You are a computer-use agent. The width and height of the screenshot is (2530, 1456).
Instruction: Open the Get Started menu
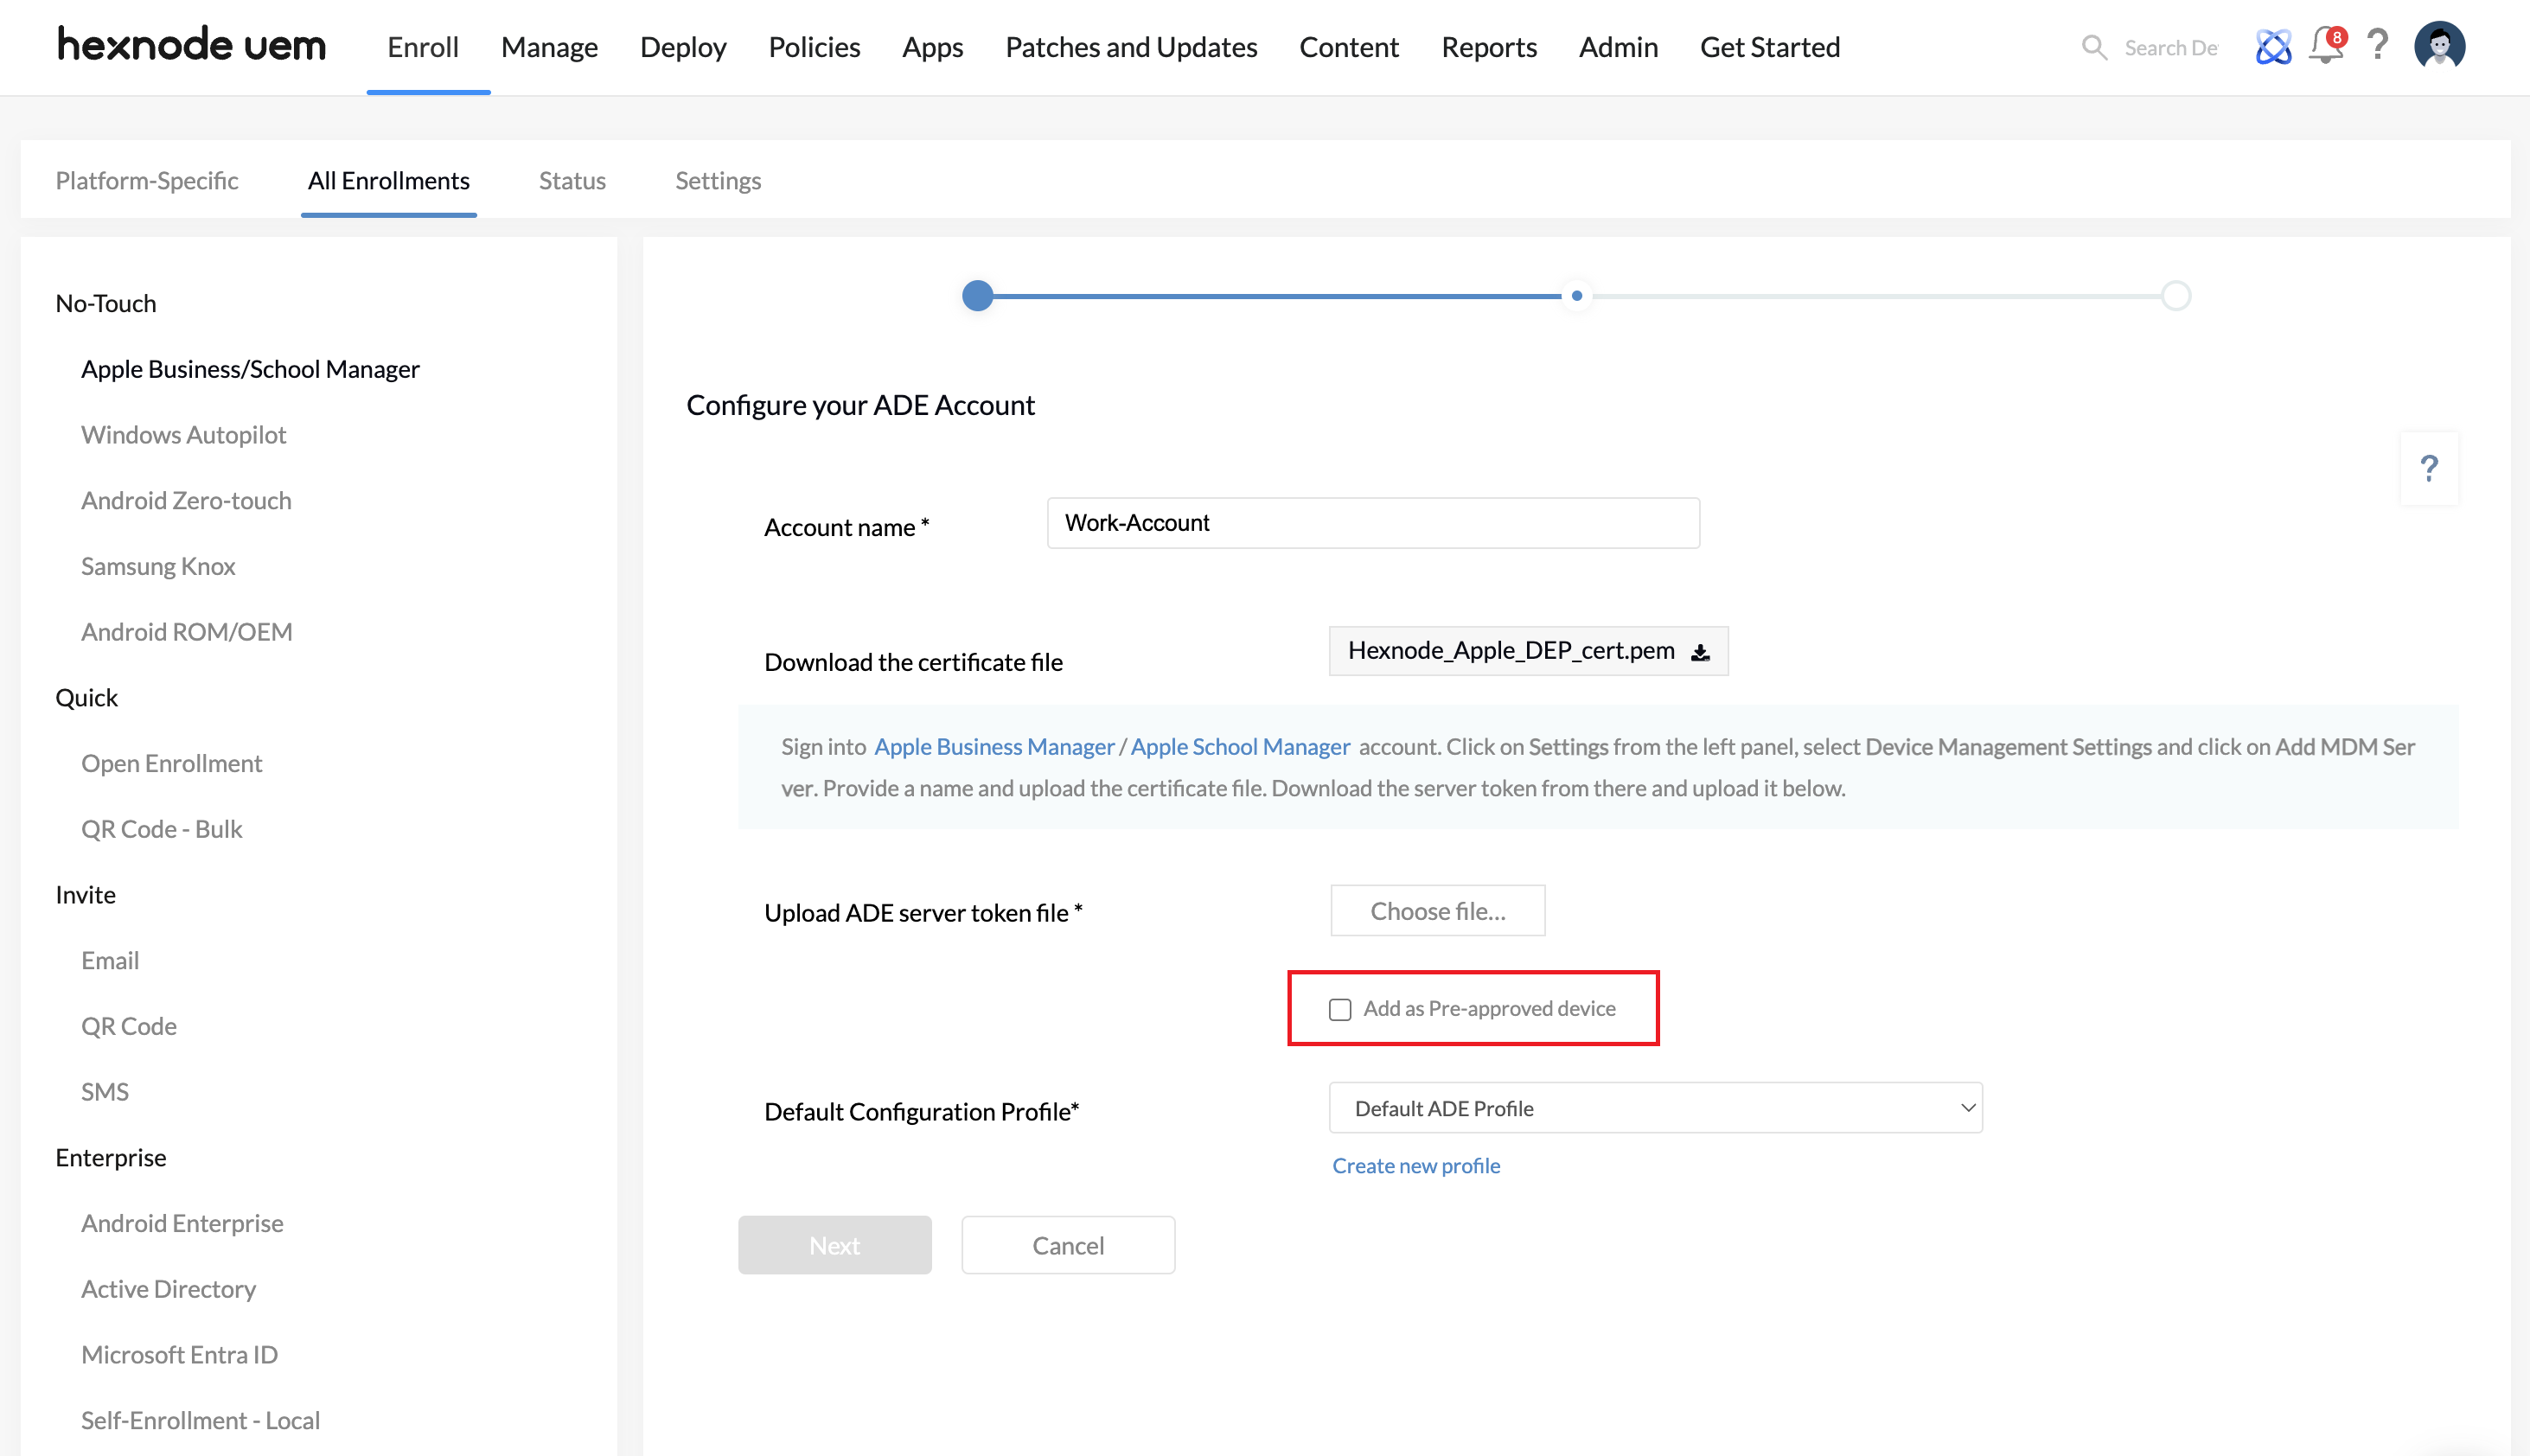tap(1770, 47)
